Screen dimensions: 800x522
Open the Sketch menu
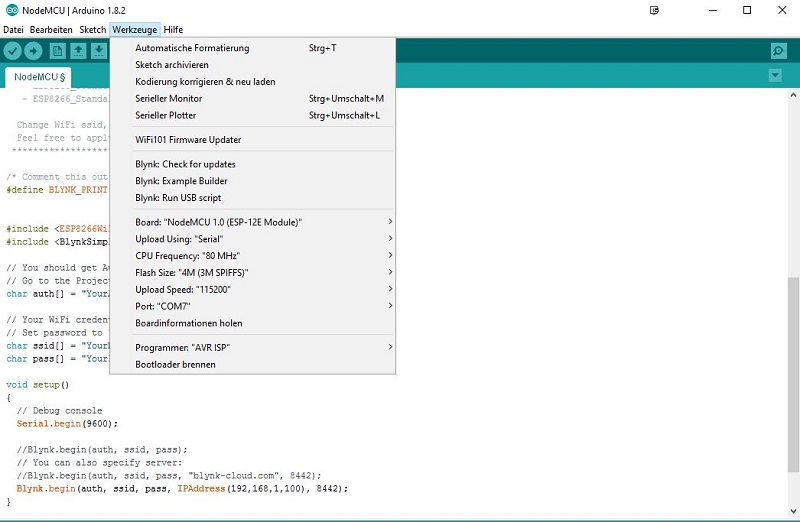(x=92, y=30)
